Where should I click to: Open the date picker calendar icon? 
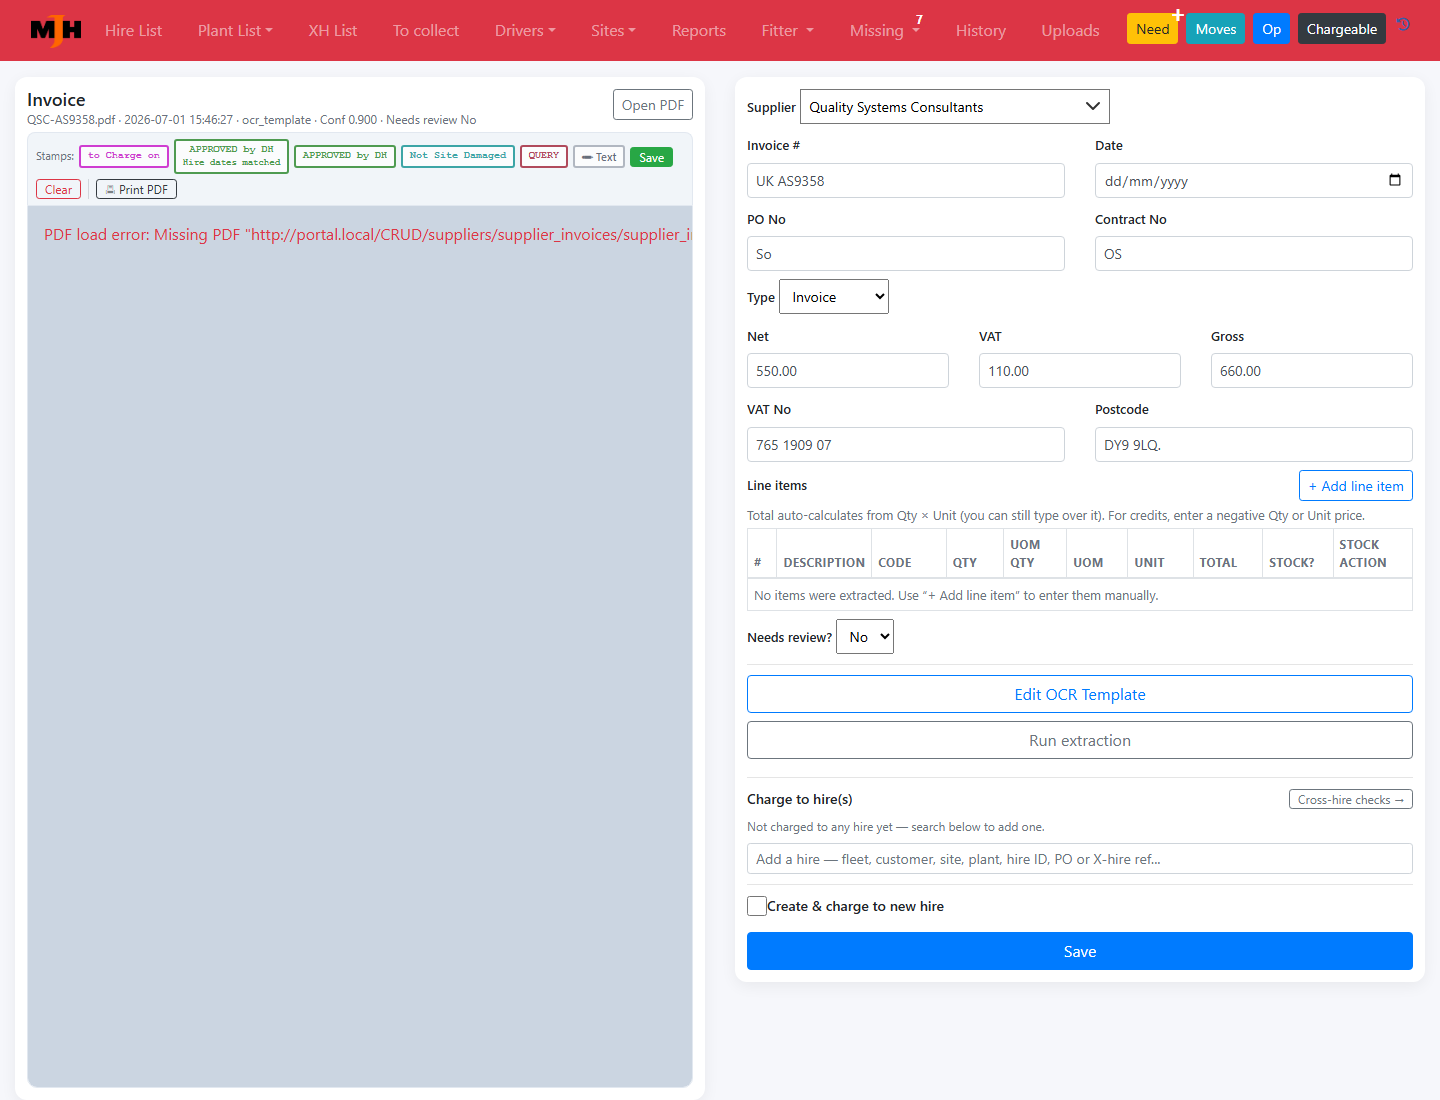click(1395, 180)
